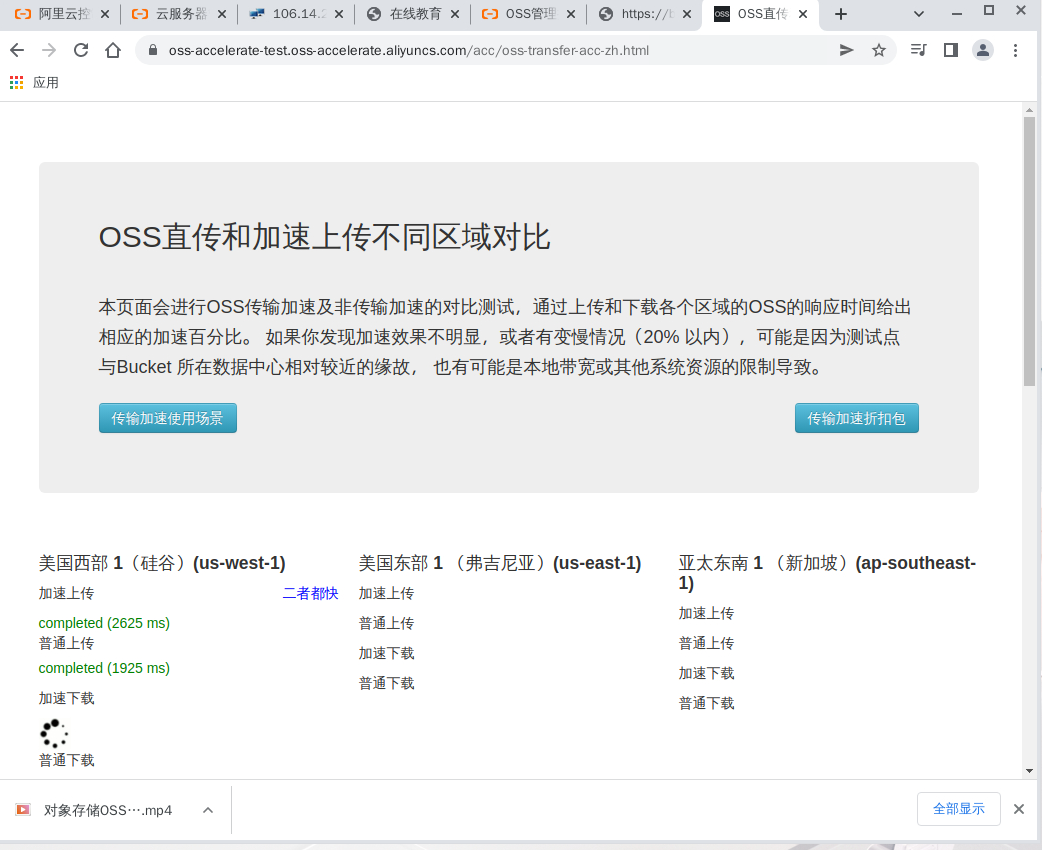Click 加速下载 under us-east-1
Image resolution: width=1042 pixels, height=850 pixels.
click(386, 653)
